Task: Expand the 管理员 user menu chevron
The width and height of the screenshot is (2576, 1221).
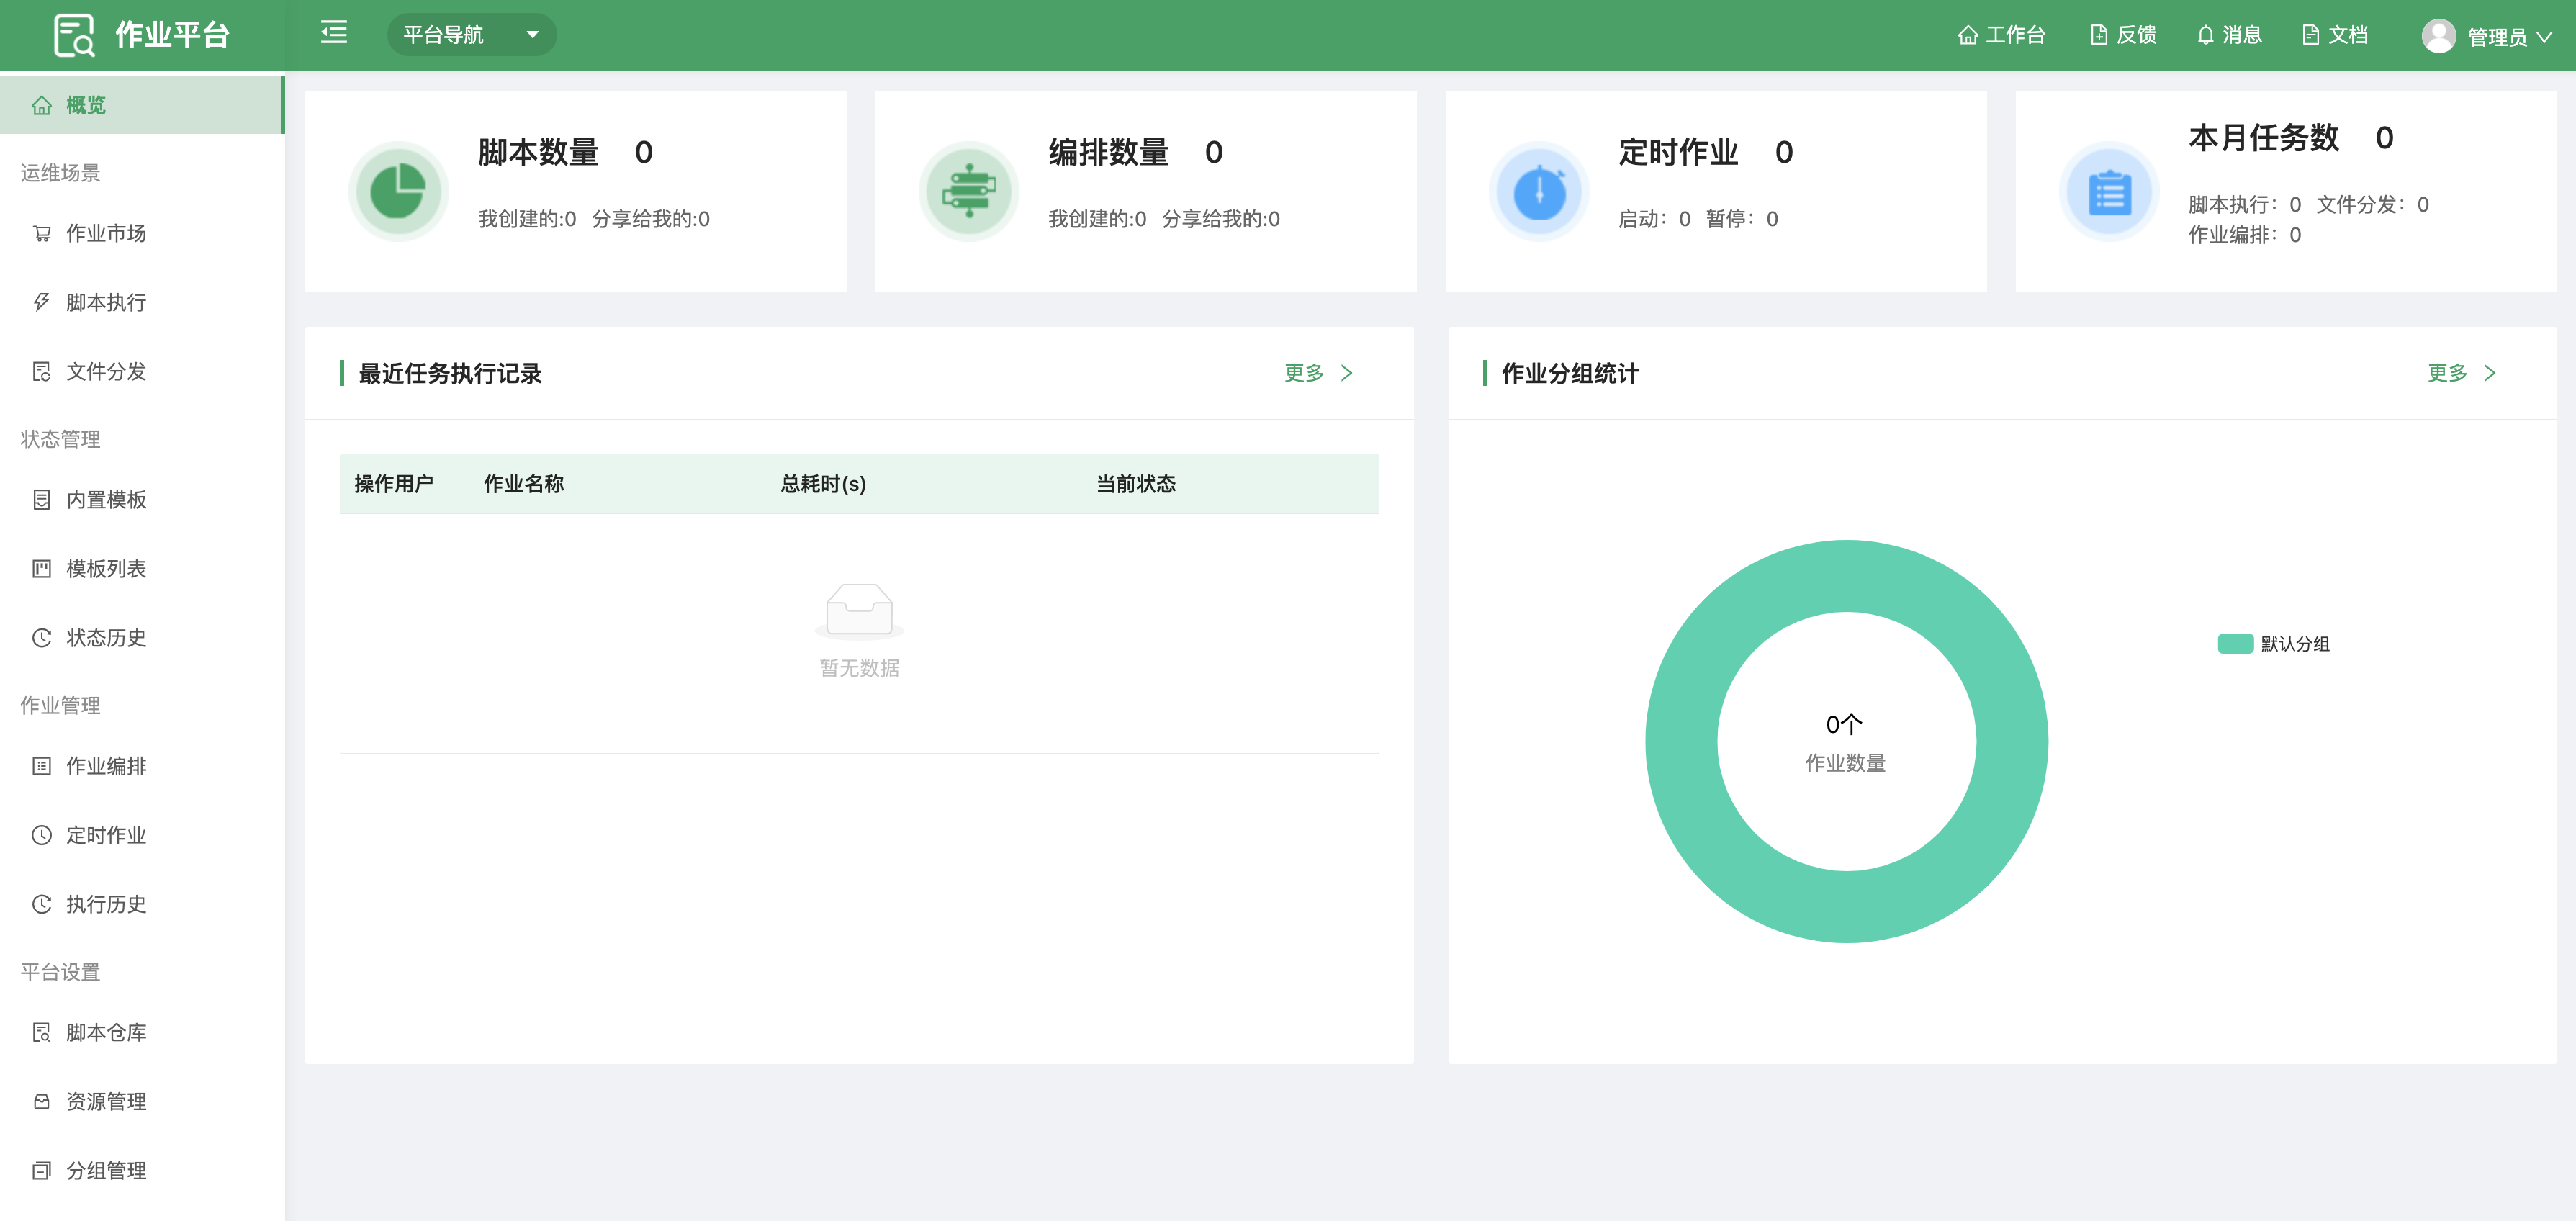Action: click(2545, 37)
